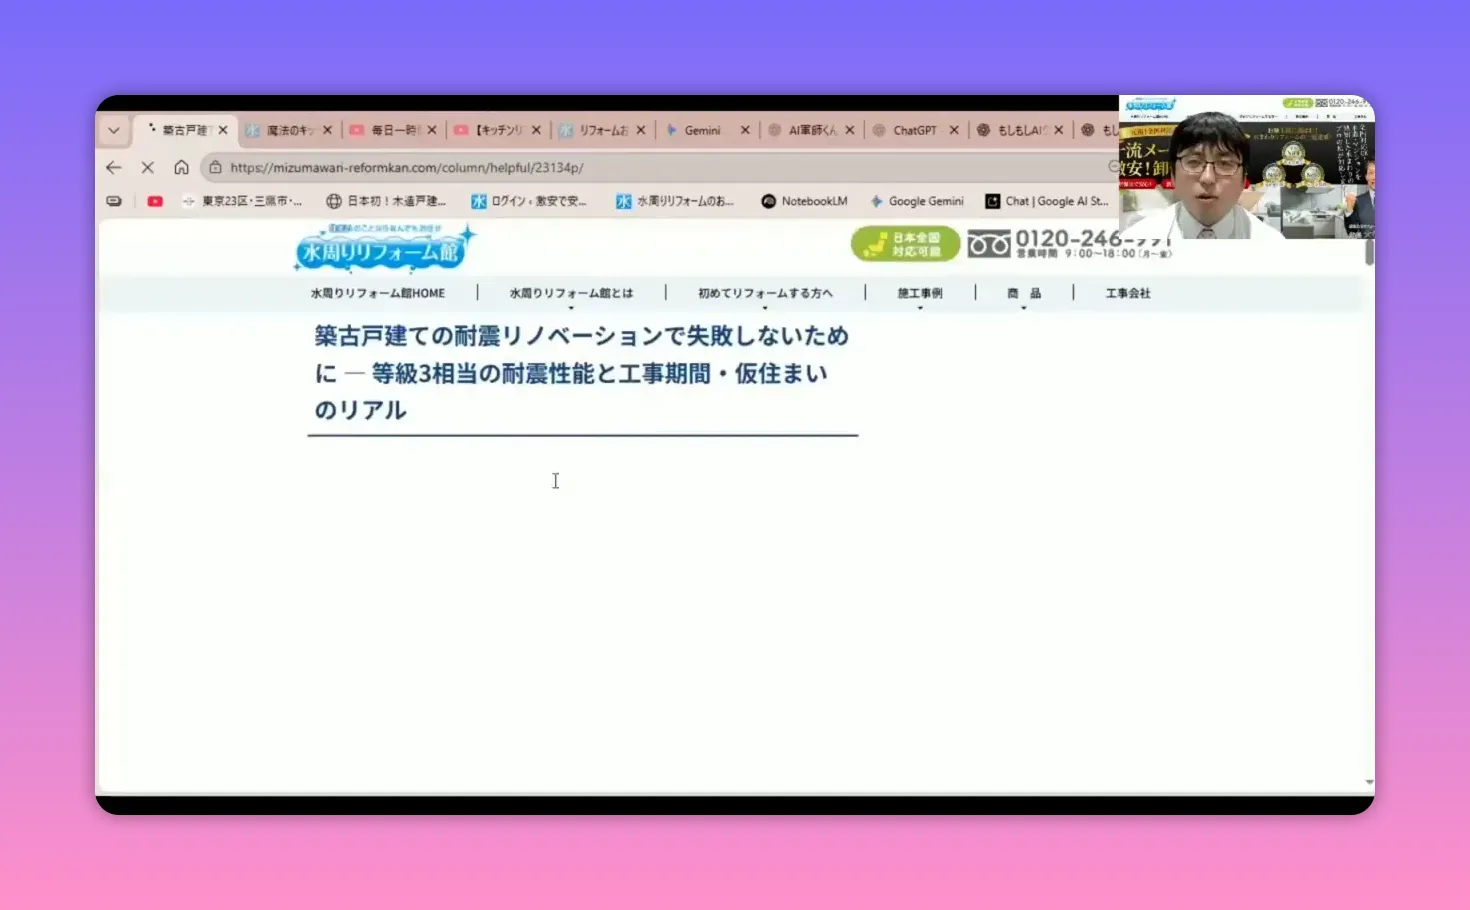1470x910 pixels.
Task: Click the browser Home icon
Action: click(182, 167)
